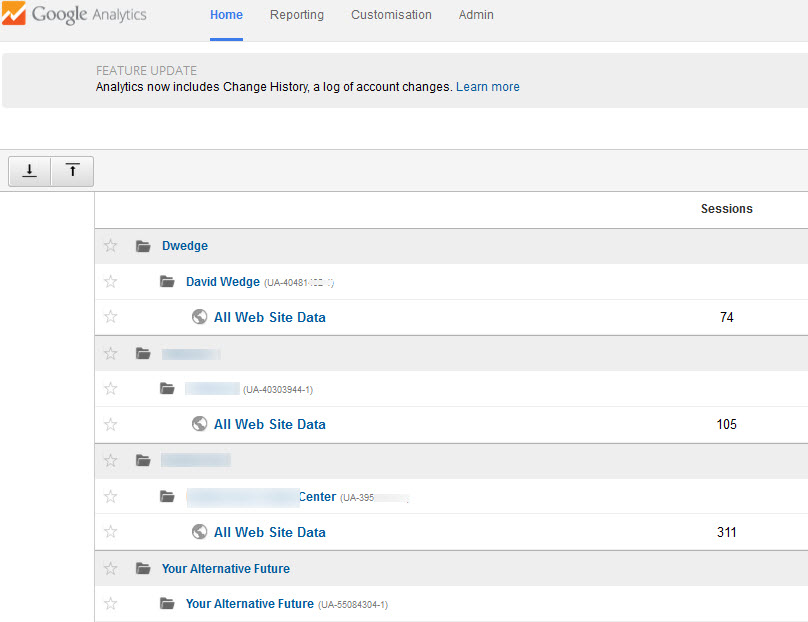Star the Dwedge account
Viewport: 808px width, 622px height.
(x=110, y=246)
